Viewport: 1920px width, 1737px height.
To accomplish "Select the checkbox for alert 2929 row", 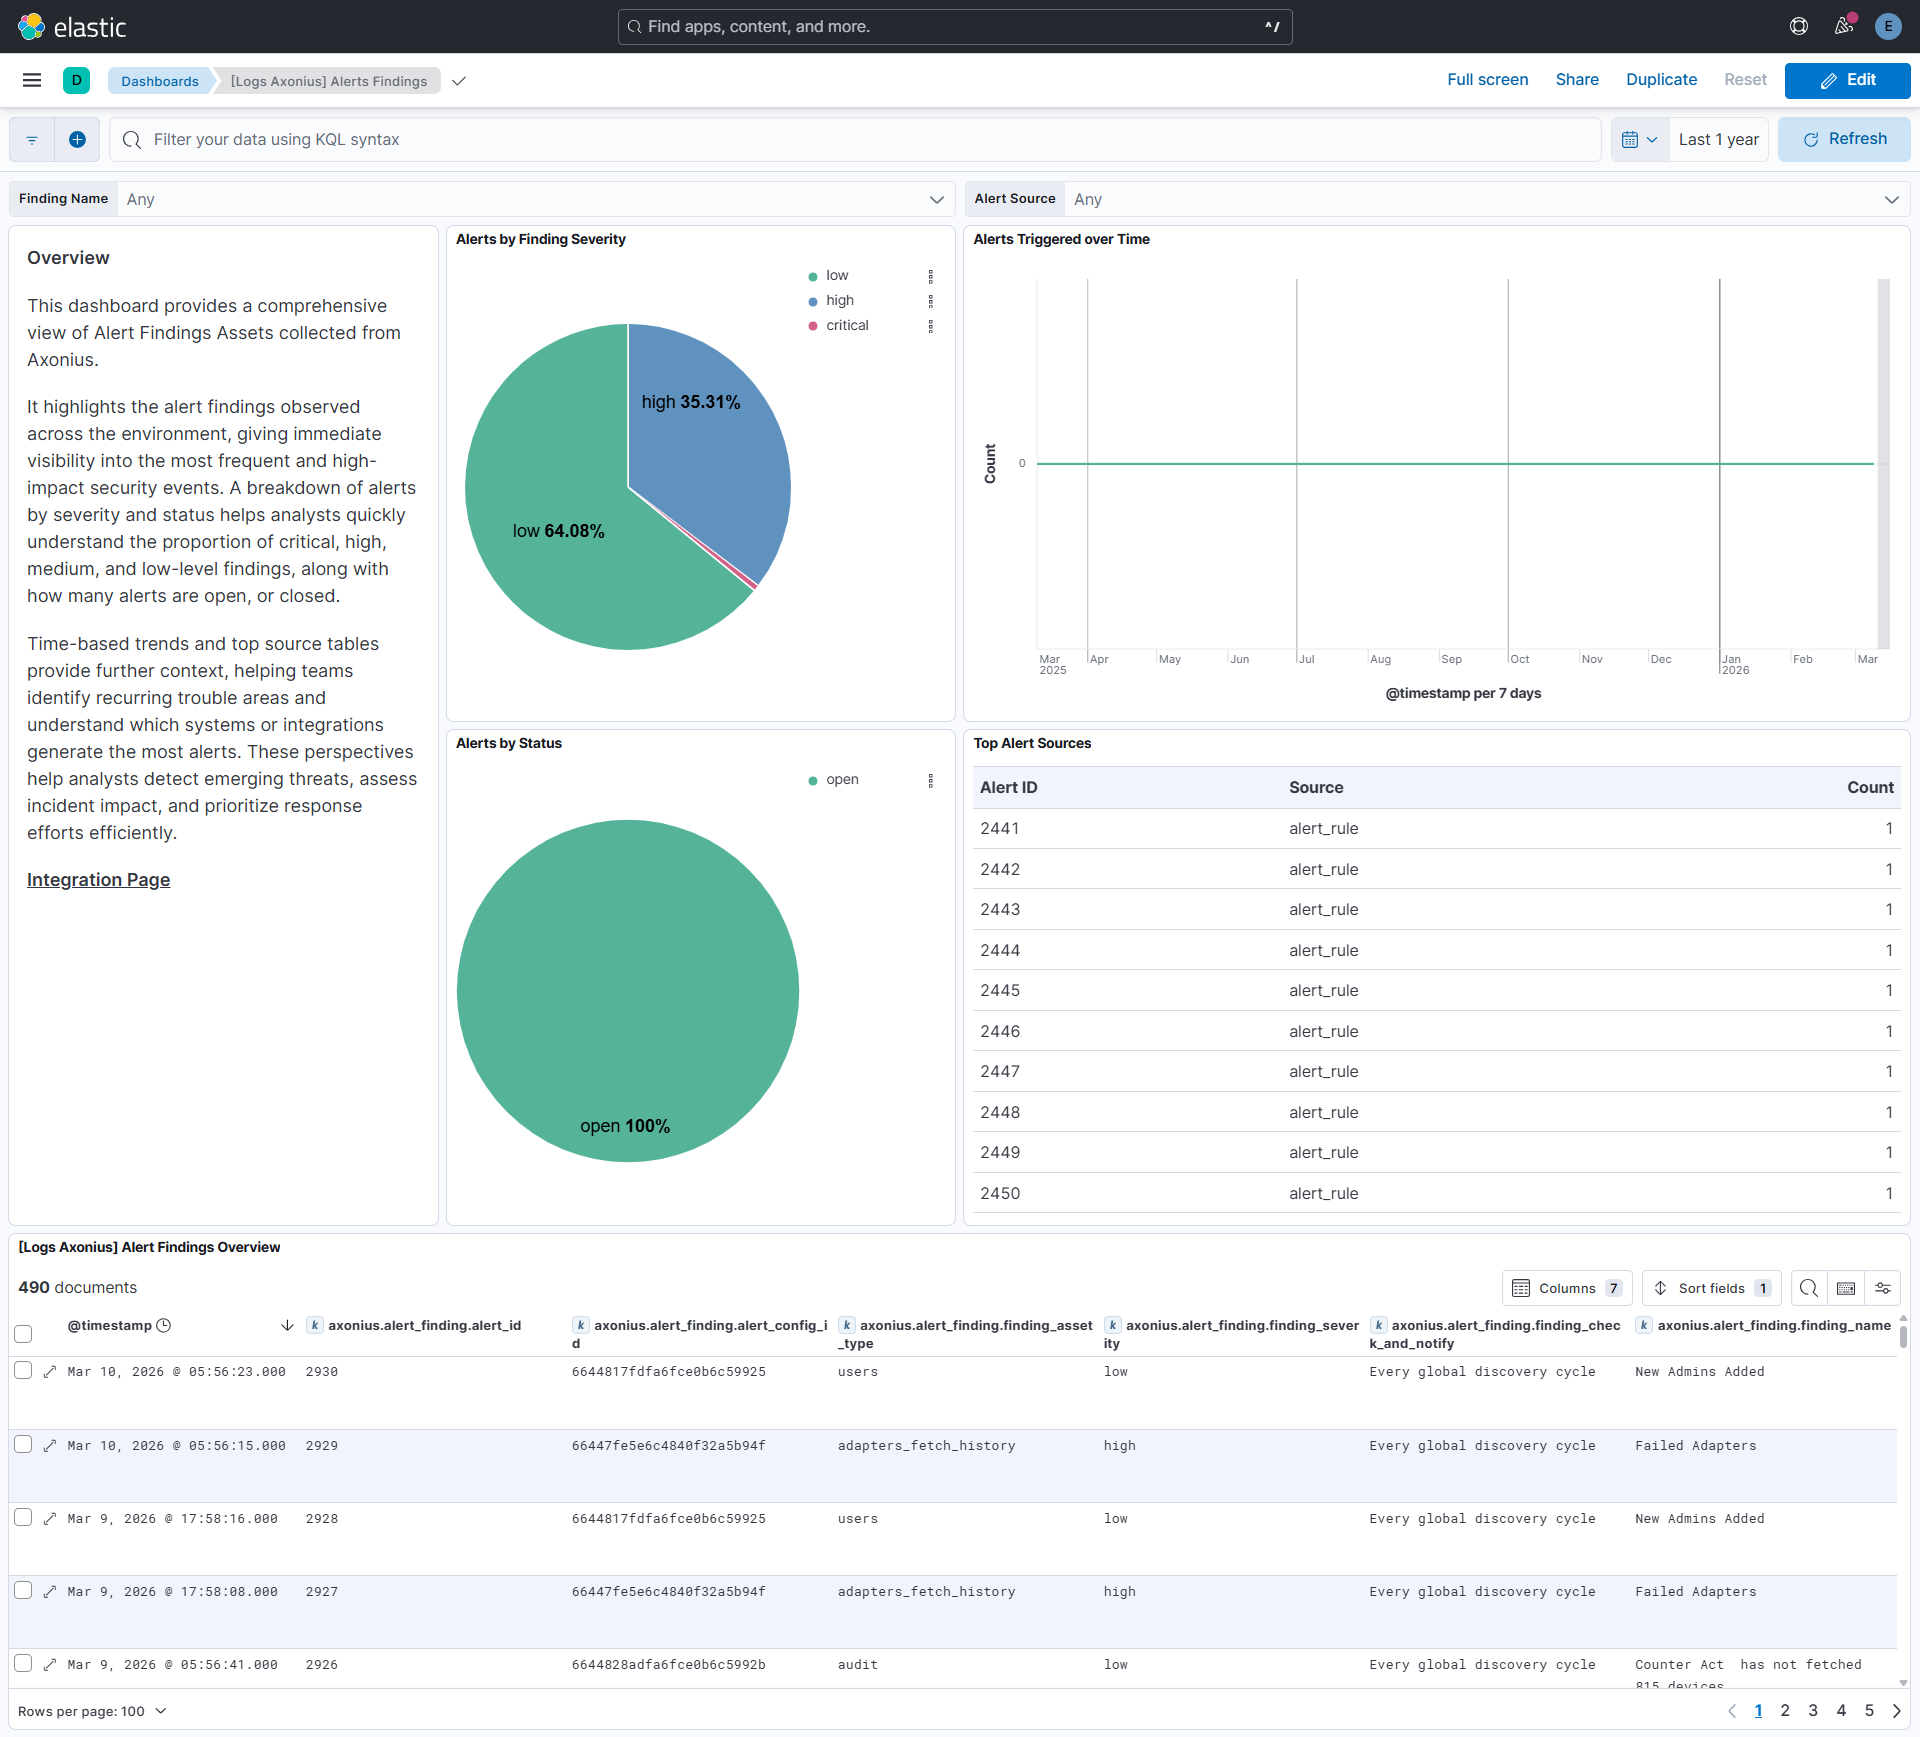I will 23,1444.
